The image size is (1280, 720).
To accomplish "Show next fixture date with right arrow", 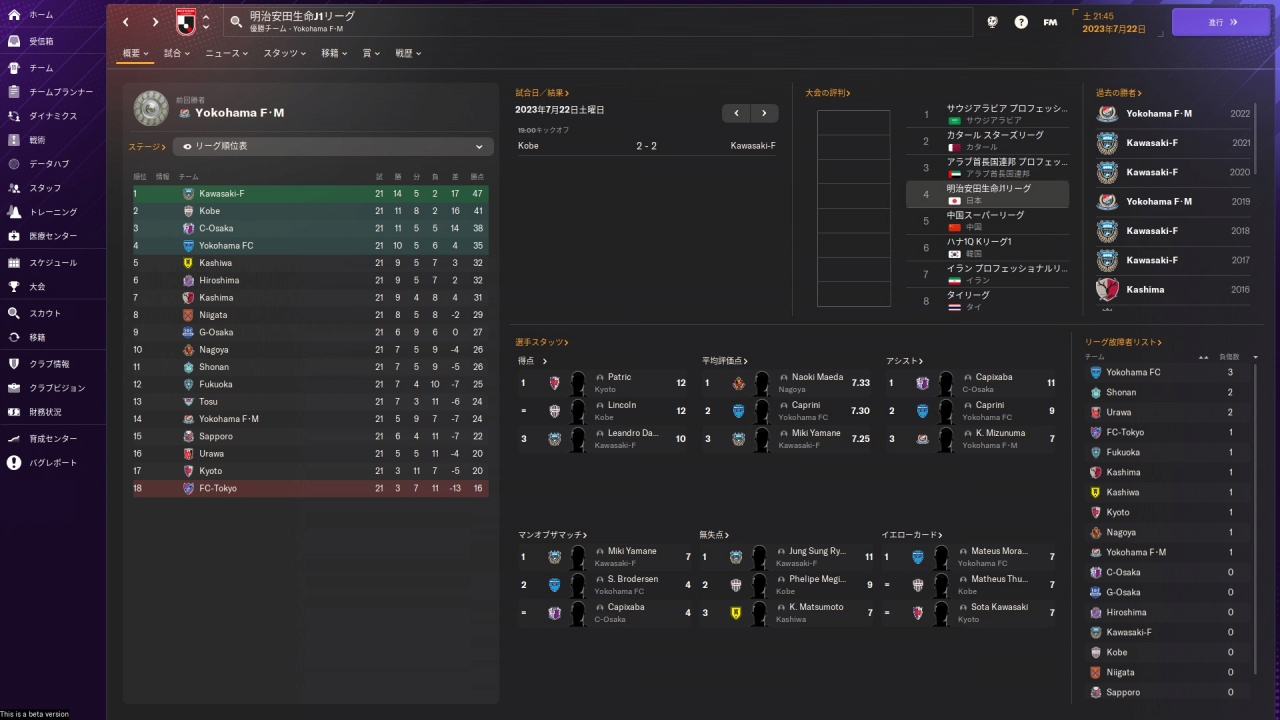I will (x=764, y=113).
